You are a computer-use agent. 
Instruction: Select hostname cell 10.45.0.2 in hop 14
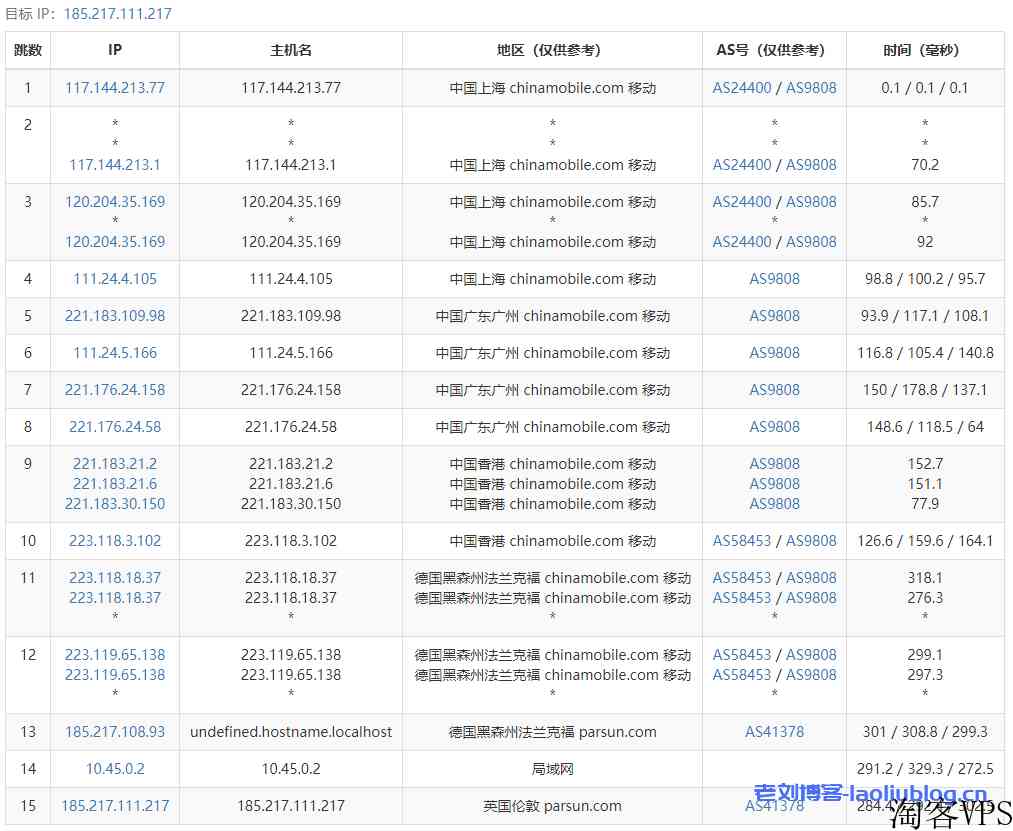(x=291, y=769)
